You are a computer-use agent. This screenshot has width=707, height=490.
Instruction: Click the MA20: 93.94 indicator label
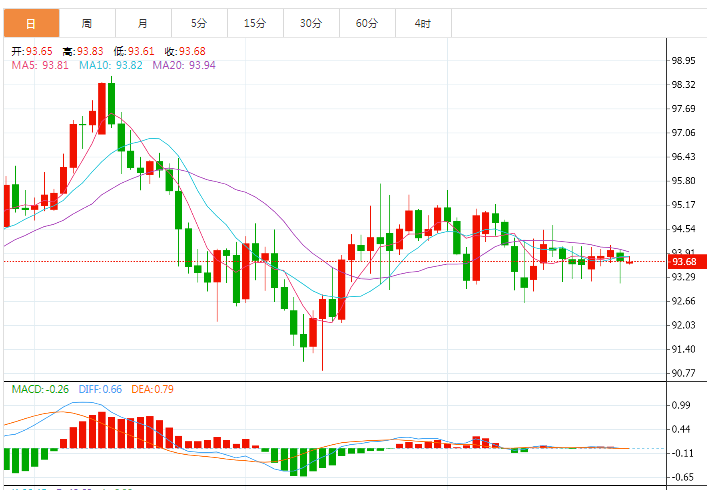pyautogui.click(x=184, y=65)
